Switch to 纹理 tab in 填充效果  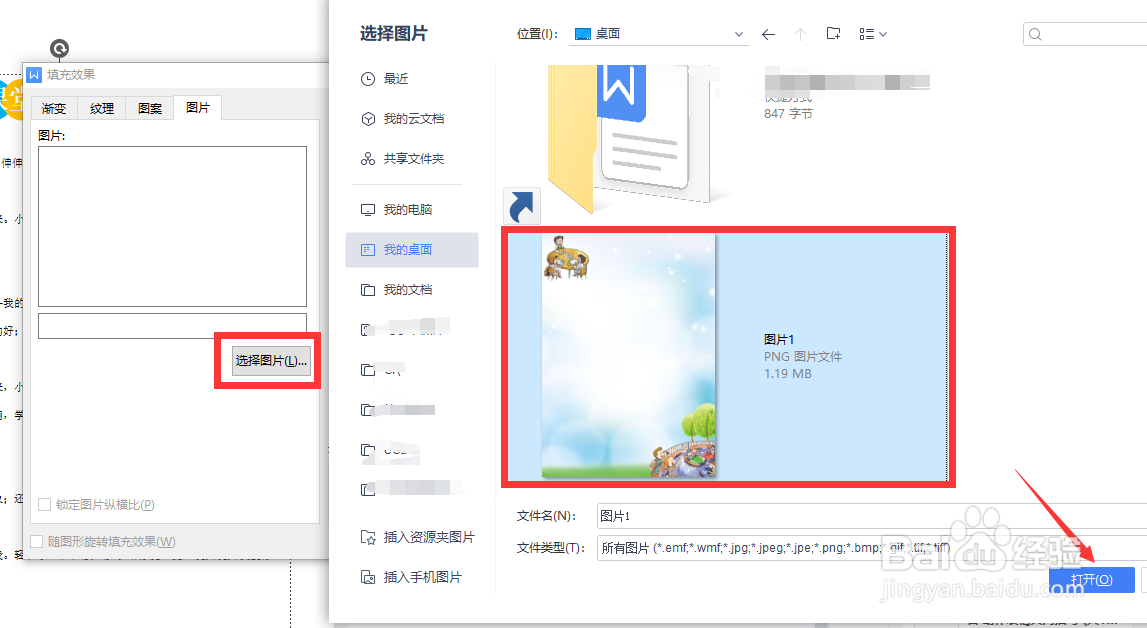point(102,108)
